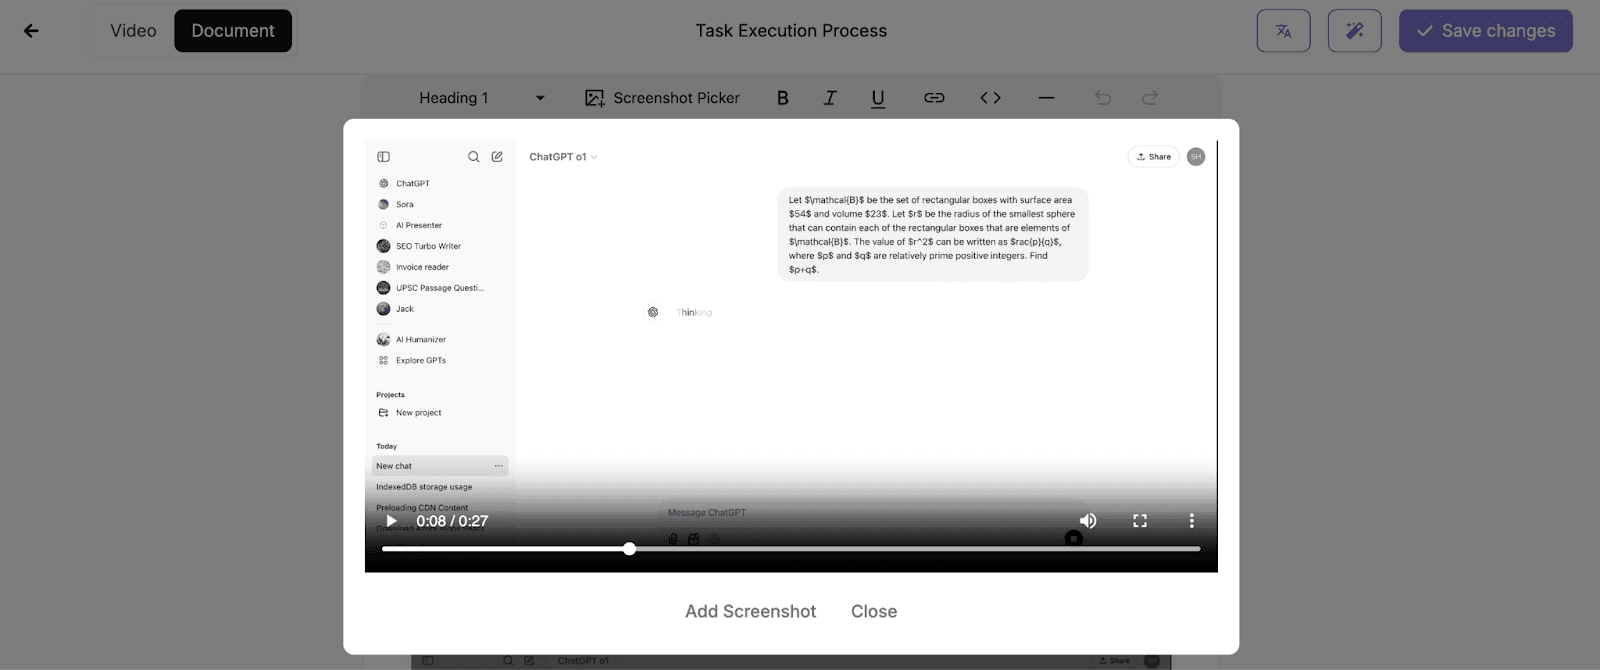Screen dimensions: 1600x670
Task: Open the Screenshot Picker
Action: (663, 98)
